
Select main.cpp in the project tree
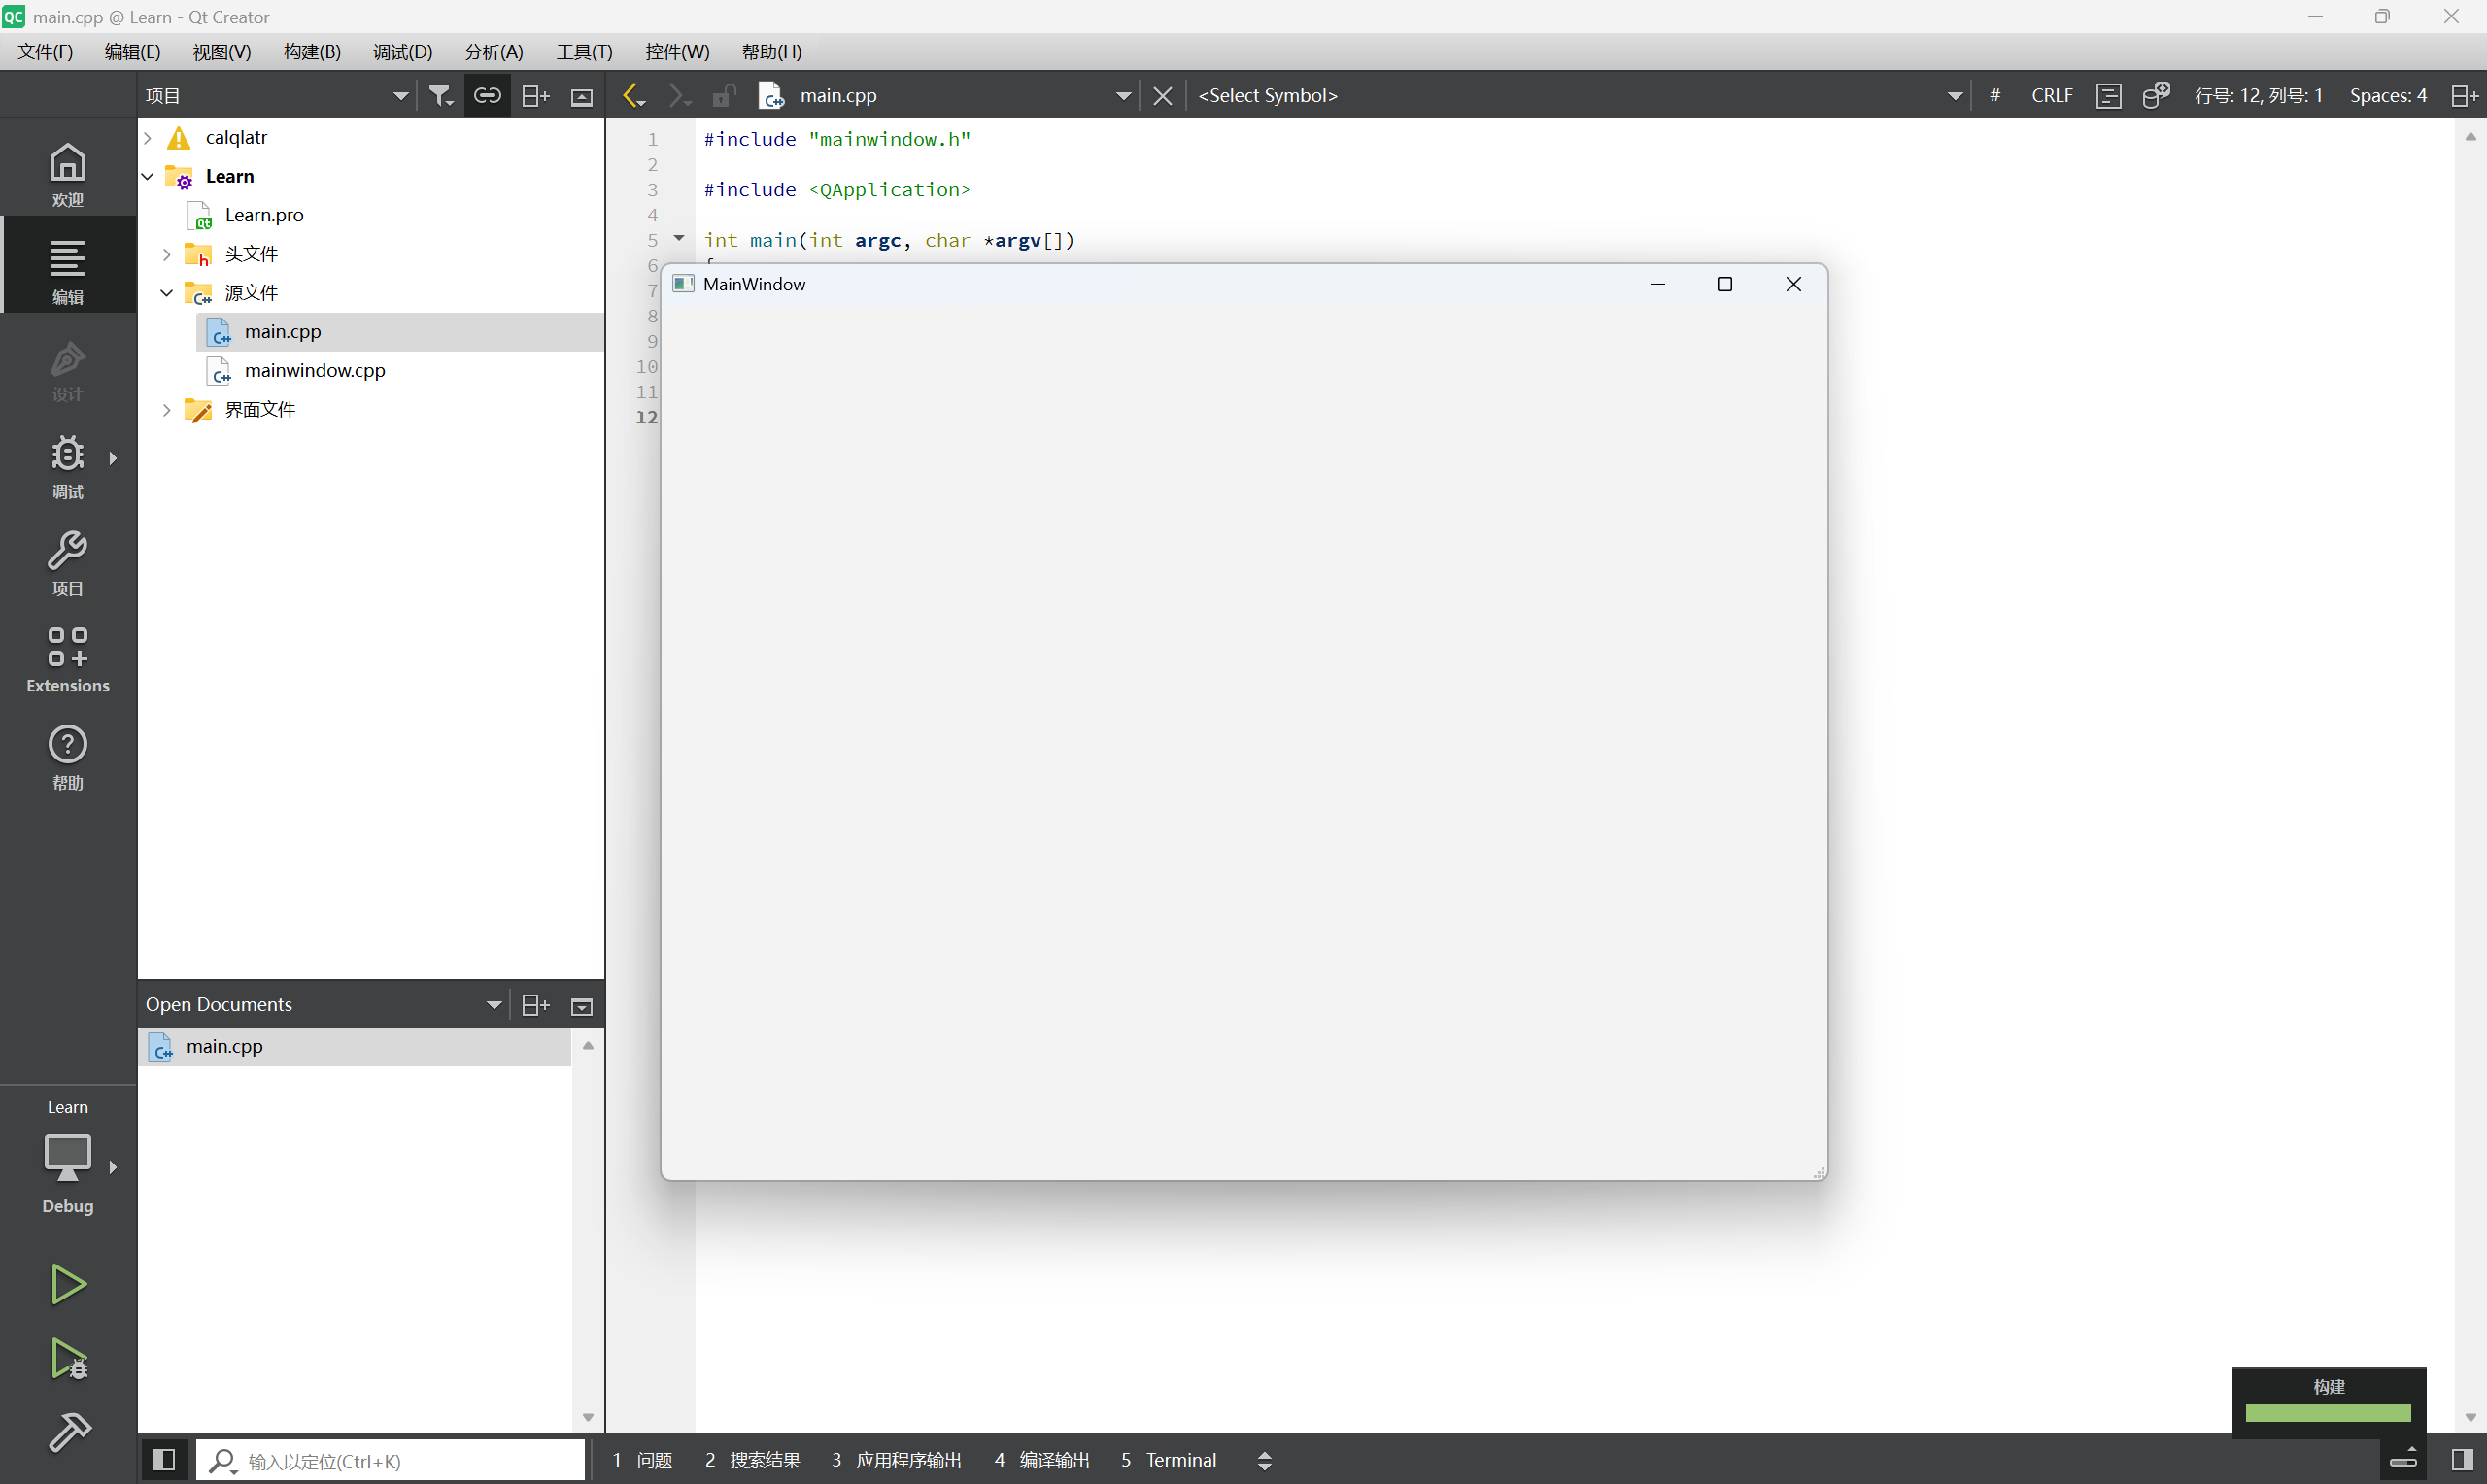tap(283, 332)
